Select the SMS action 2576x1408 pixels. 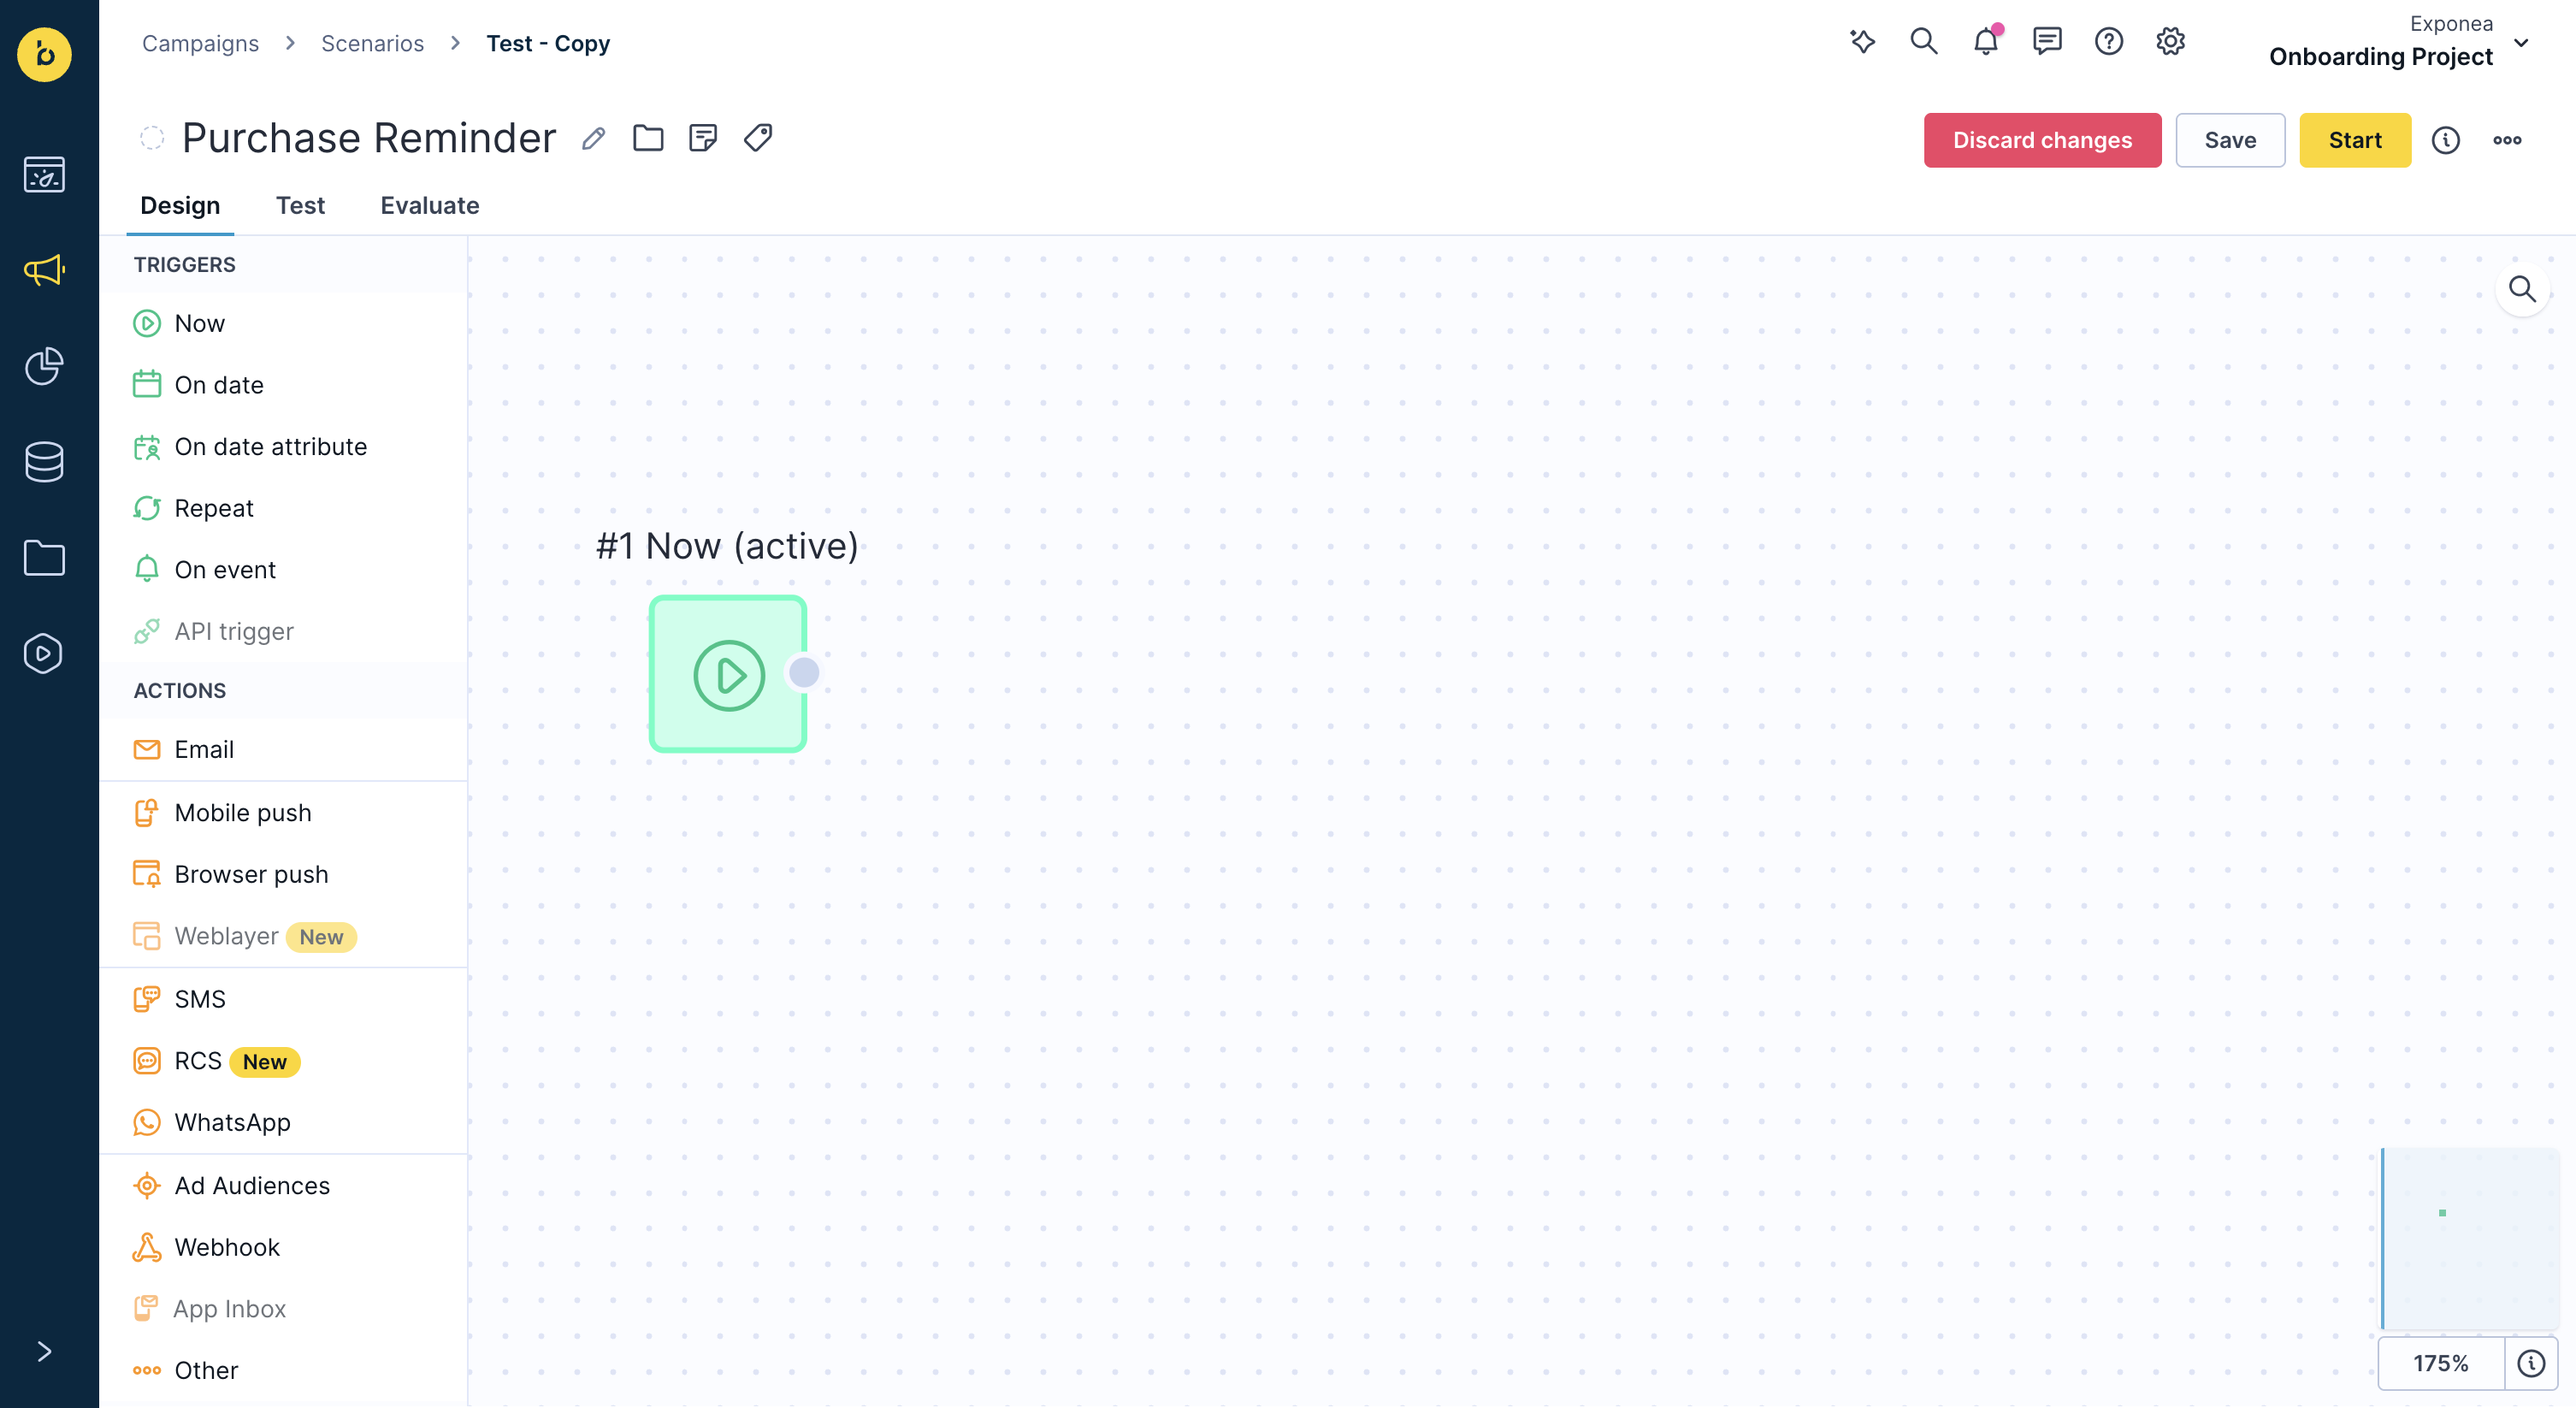[x=284, y=1000]
